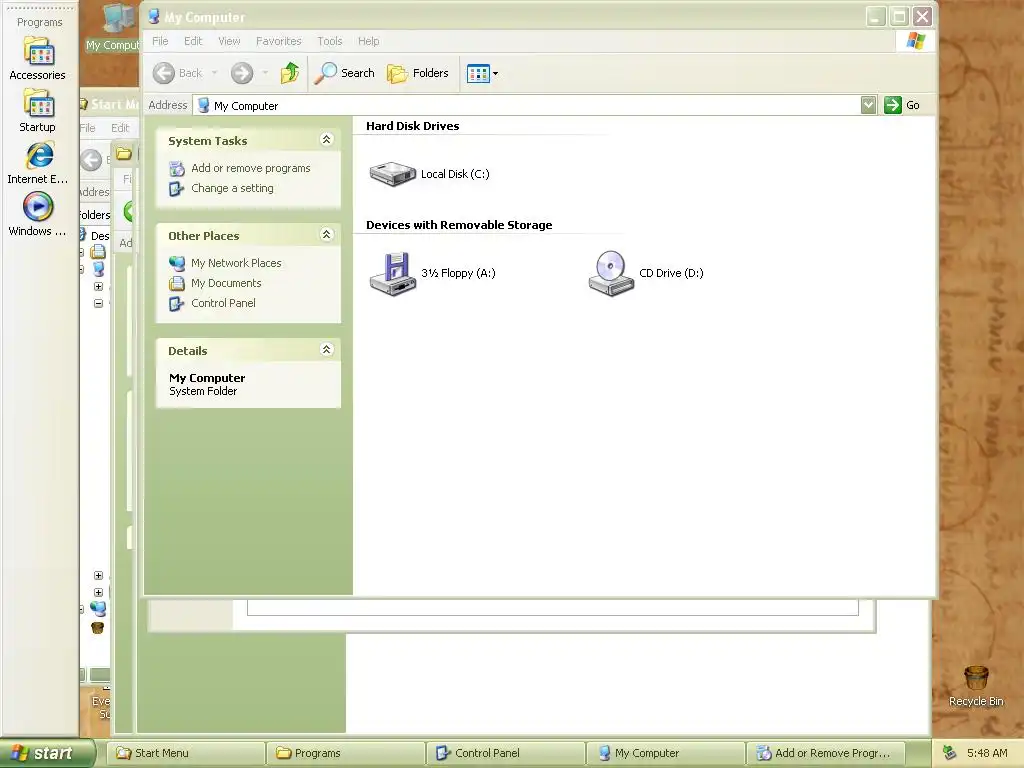
Task: Open the Help menu
Action: coord(368,41)
